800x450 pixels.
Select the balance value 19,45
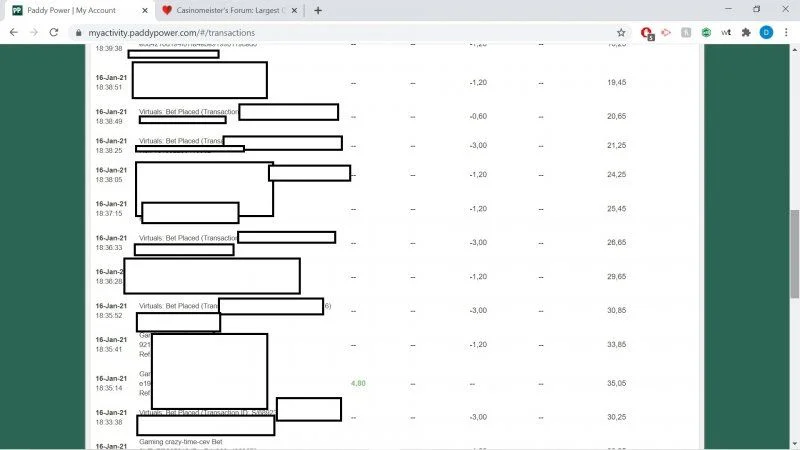(616, 82)
